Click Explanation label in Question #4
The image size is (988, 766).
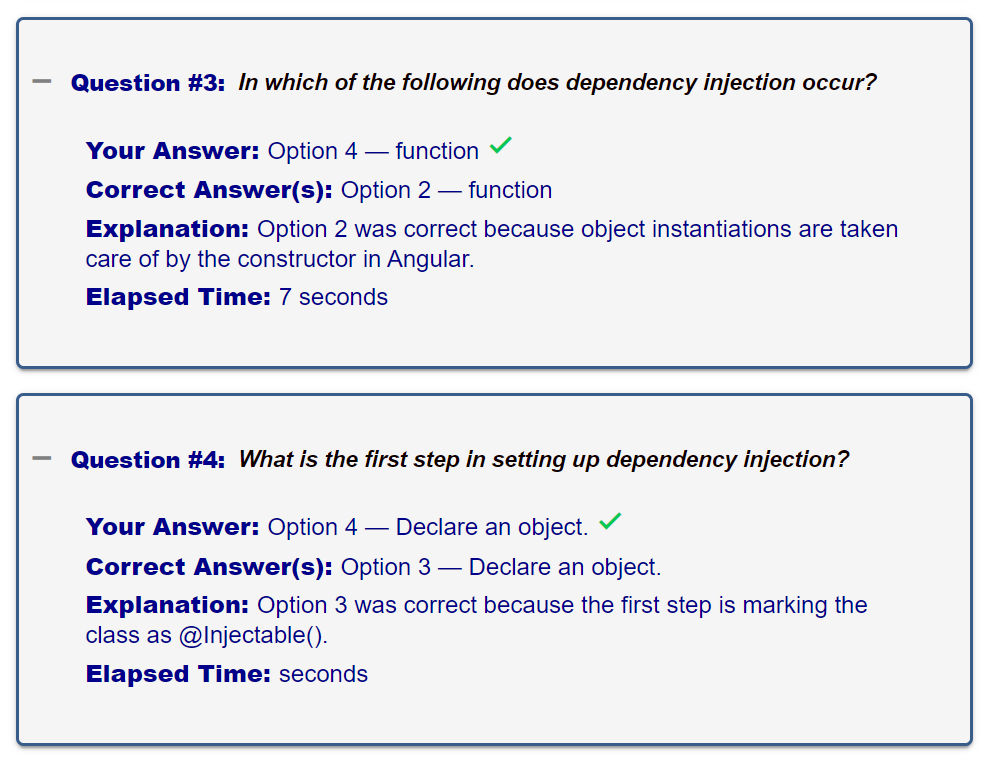coord(167,605)
